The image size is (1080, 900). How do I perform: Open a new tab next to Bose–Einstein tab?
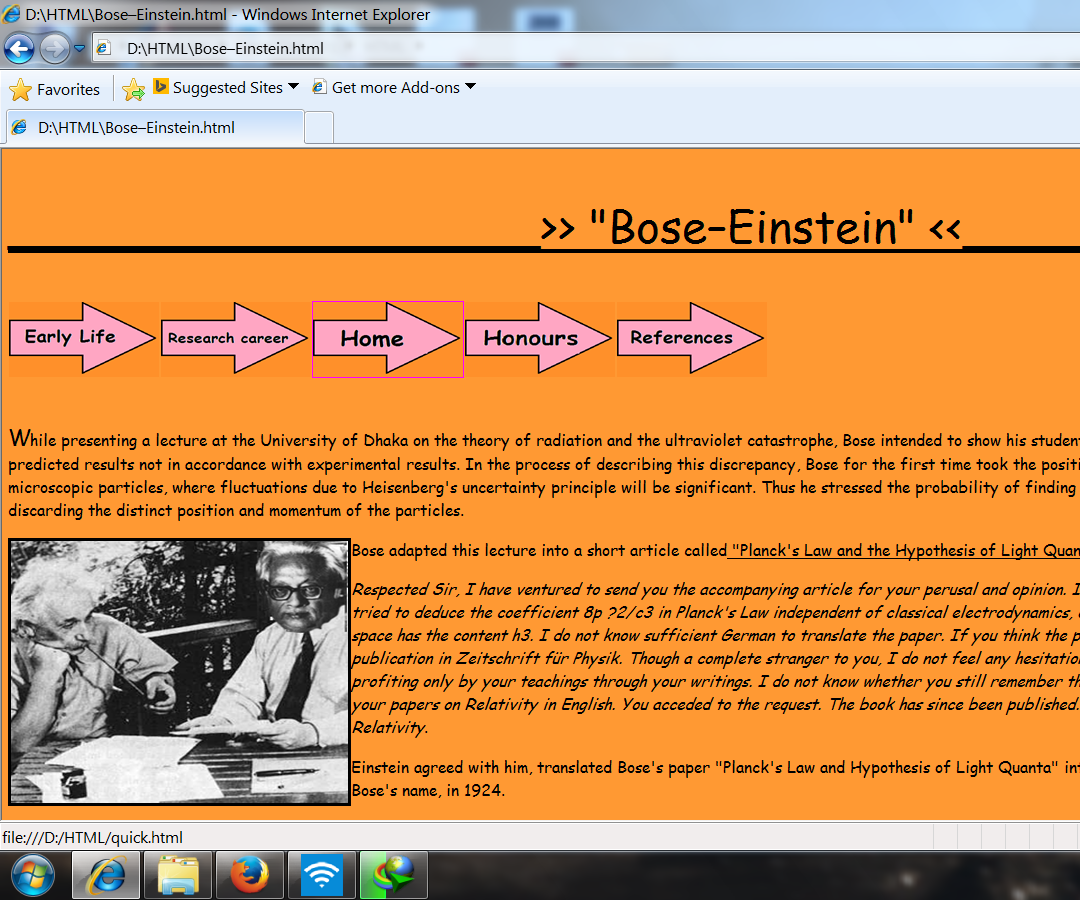pos(317,127)
